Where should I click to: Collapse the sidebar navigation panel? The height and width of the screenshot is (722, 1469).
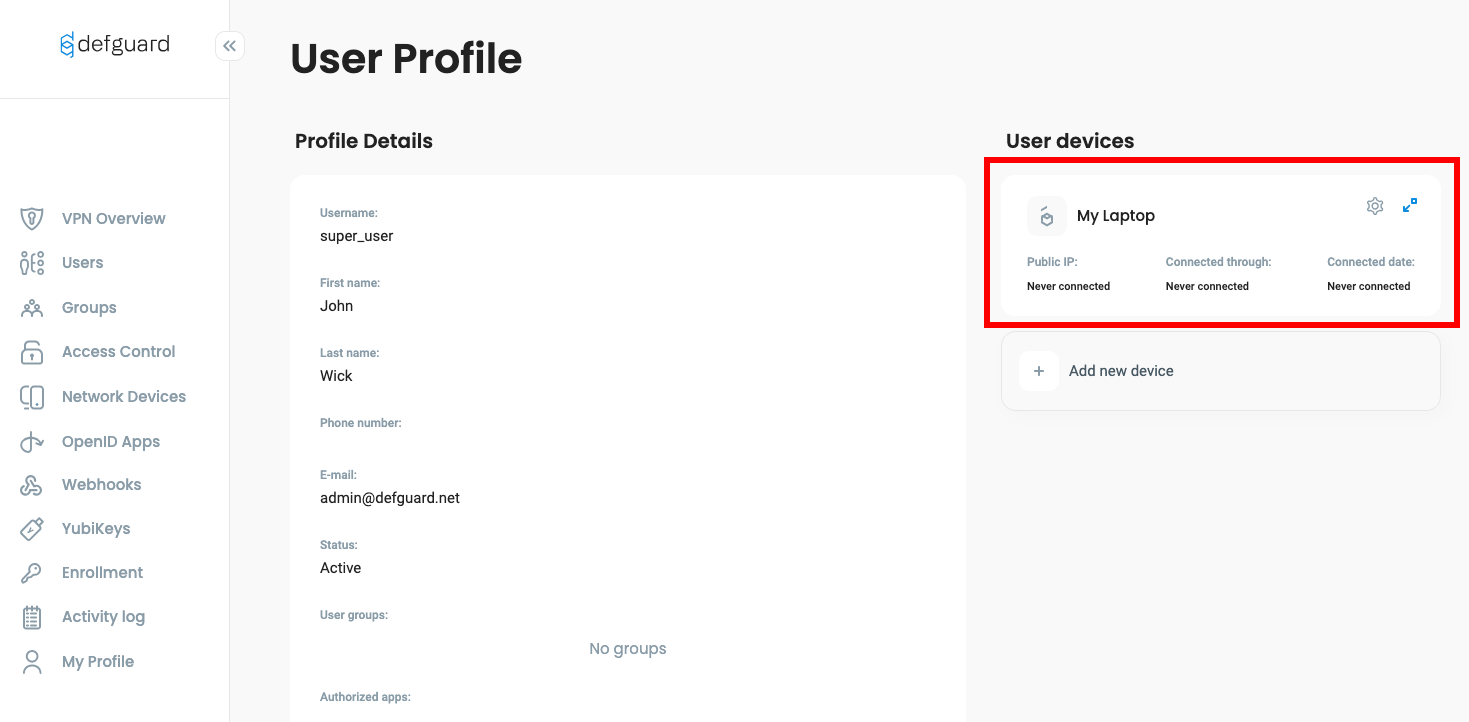tap(230, 46)
